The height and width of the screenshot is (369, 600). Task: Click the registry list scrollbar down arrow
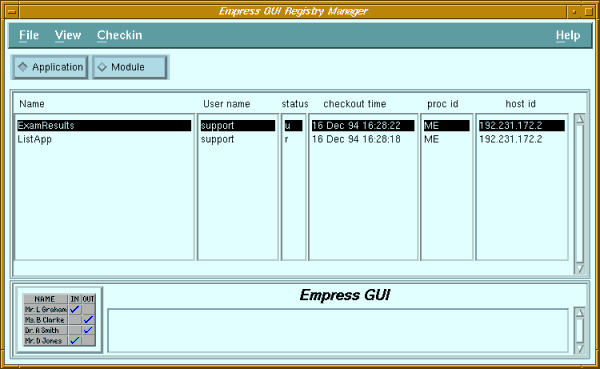click(x=580, y=269)
